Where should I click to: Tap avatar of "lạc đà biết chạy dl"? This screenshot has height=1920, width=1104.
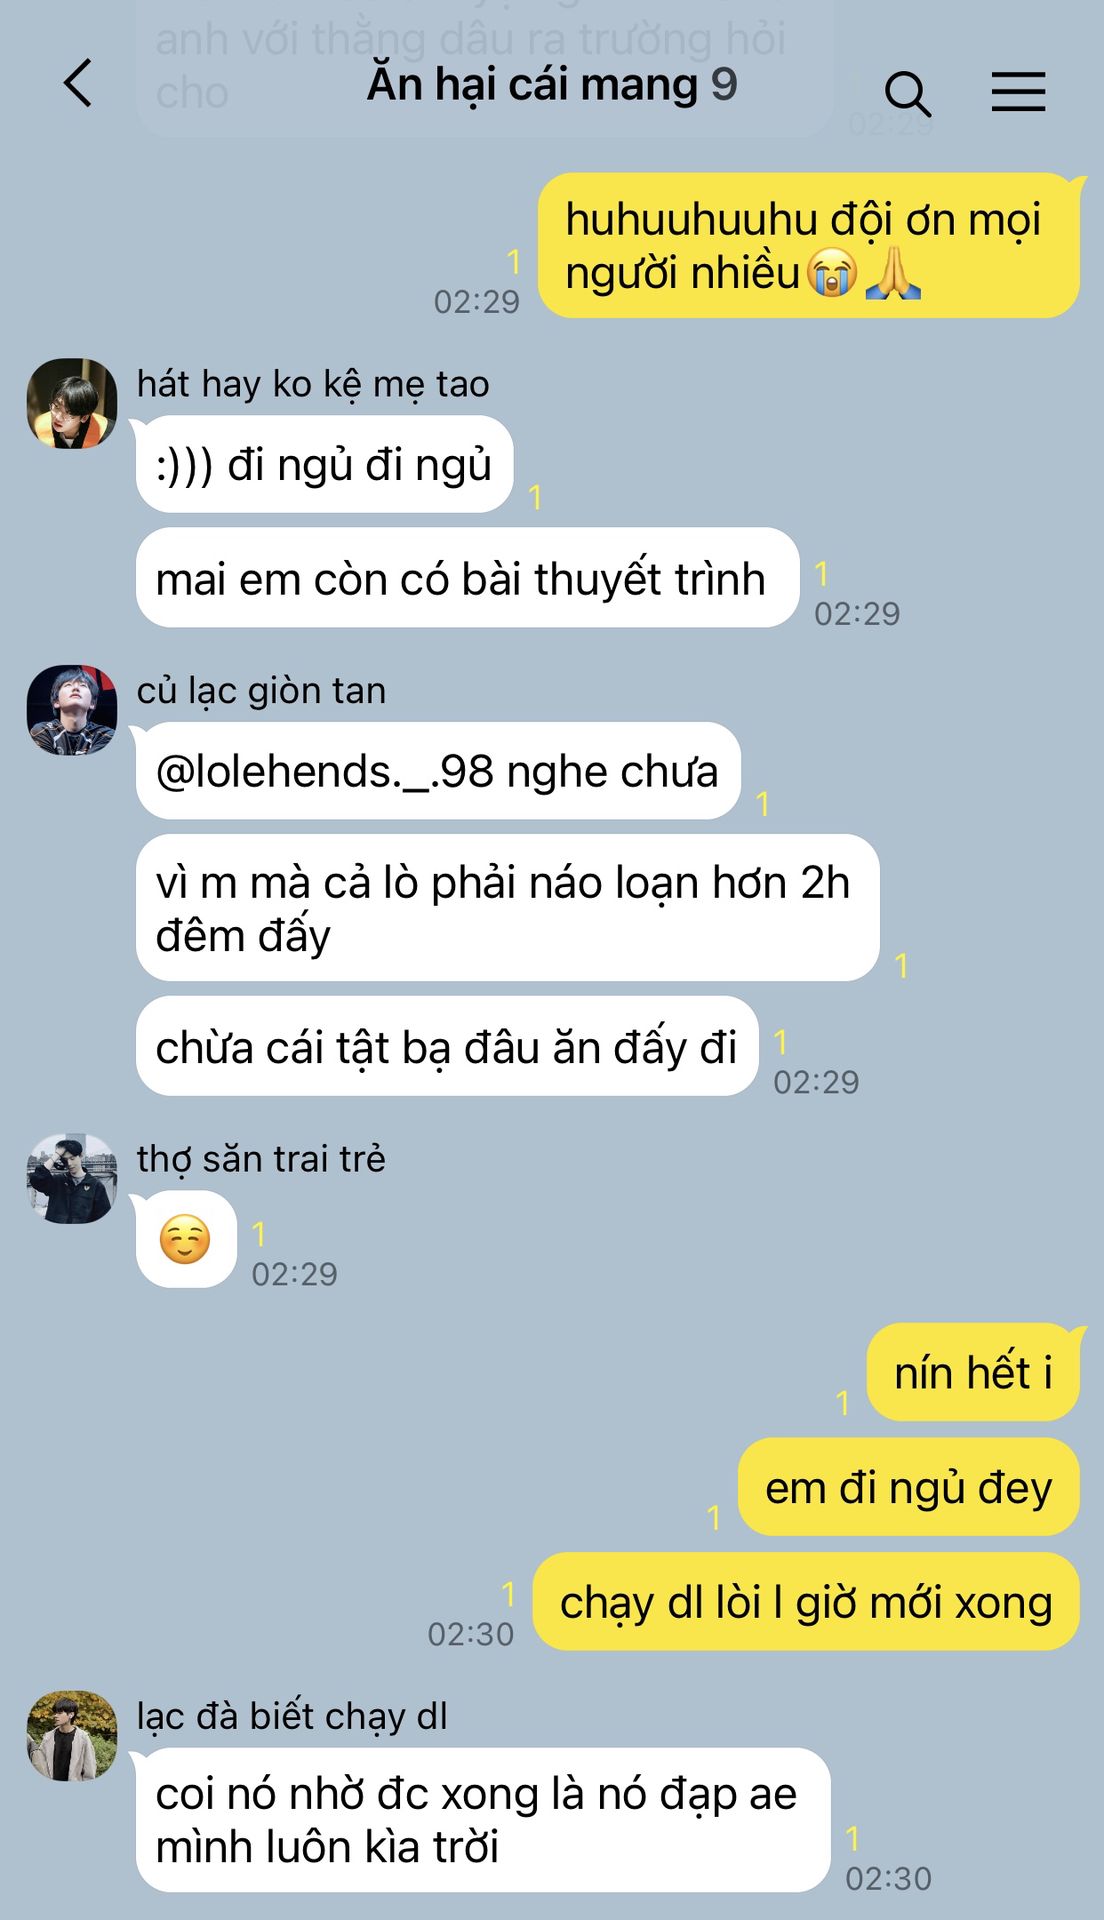coord(72,1736)
